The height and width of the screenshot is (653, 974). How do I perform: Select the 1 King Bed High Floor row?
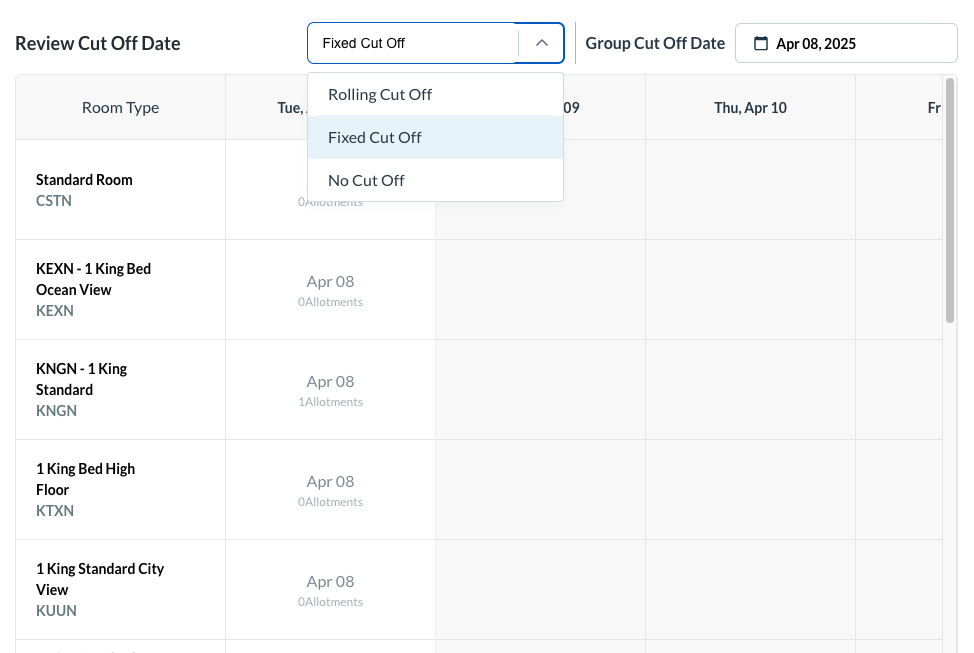pos(85,489)
